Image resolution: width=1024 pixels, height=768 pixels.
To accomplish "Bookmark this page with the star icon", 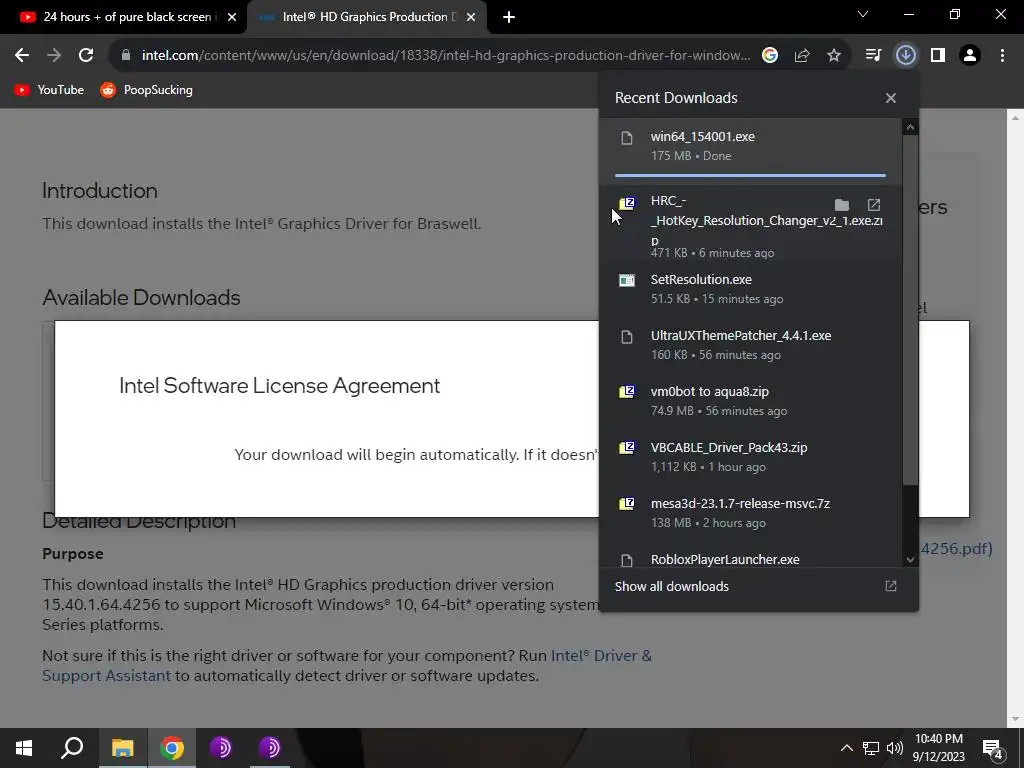I will (x=834, y=56).
